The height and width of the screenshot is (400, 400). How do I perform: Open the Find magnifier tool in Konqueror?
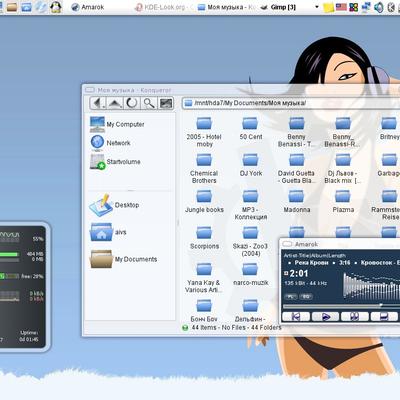point(149,103)
